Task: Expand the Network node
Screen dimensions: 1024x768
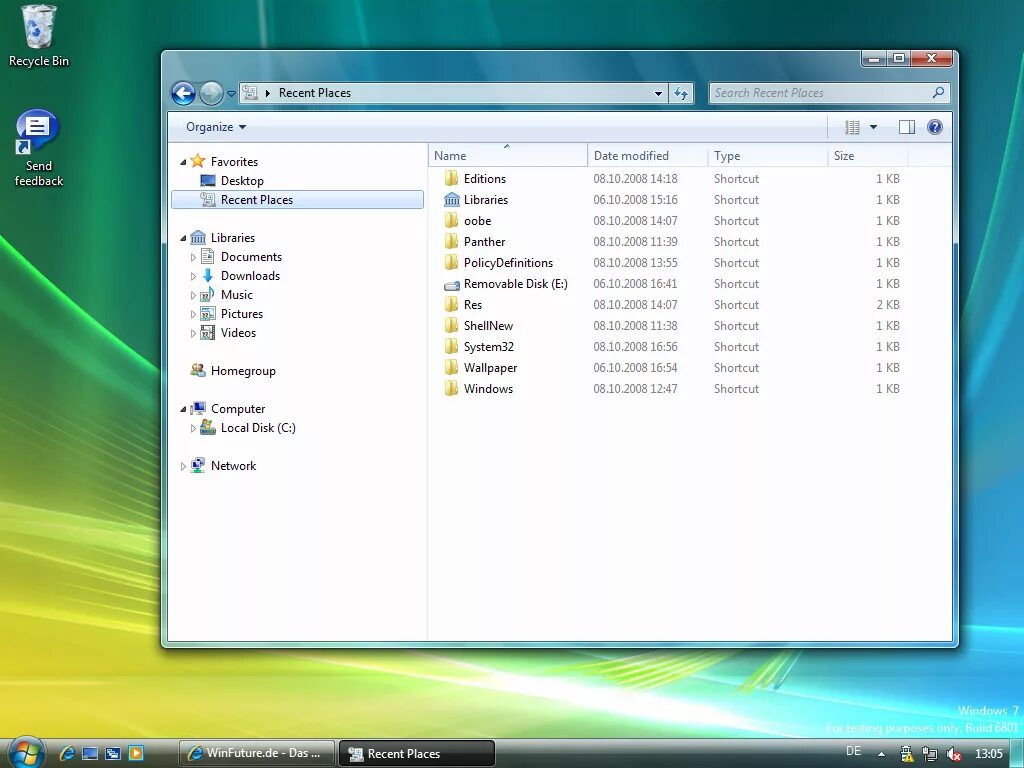Action: 183,466
